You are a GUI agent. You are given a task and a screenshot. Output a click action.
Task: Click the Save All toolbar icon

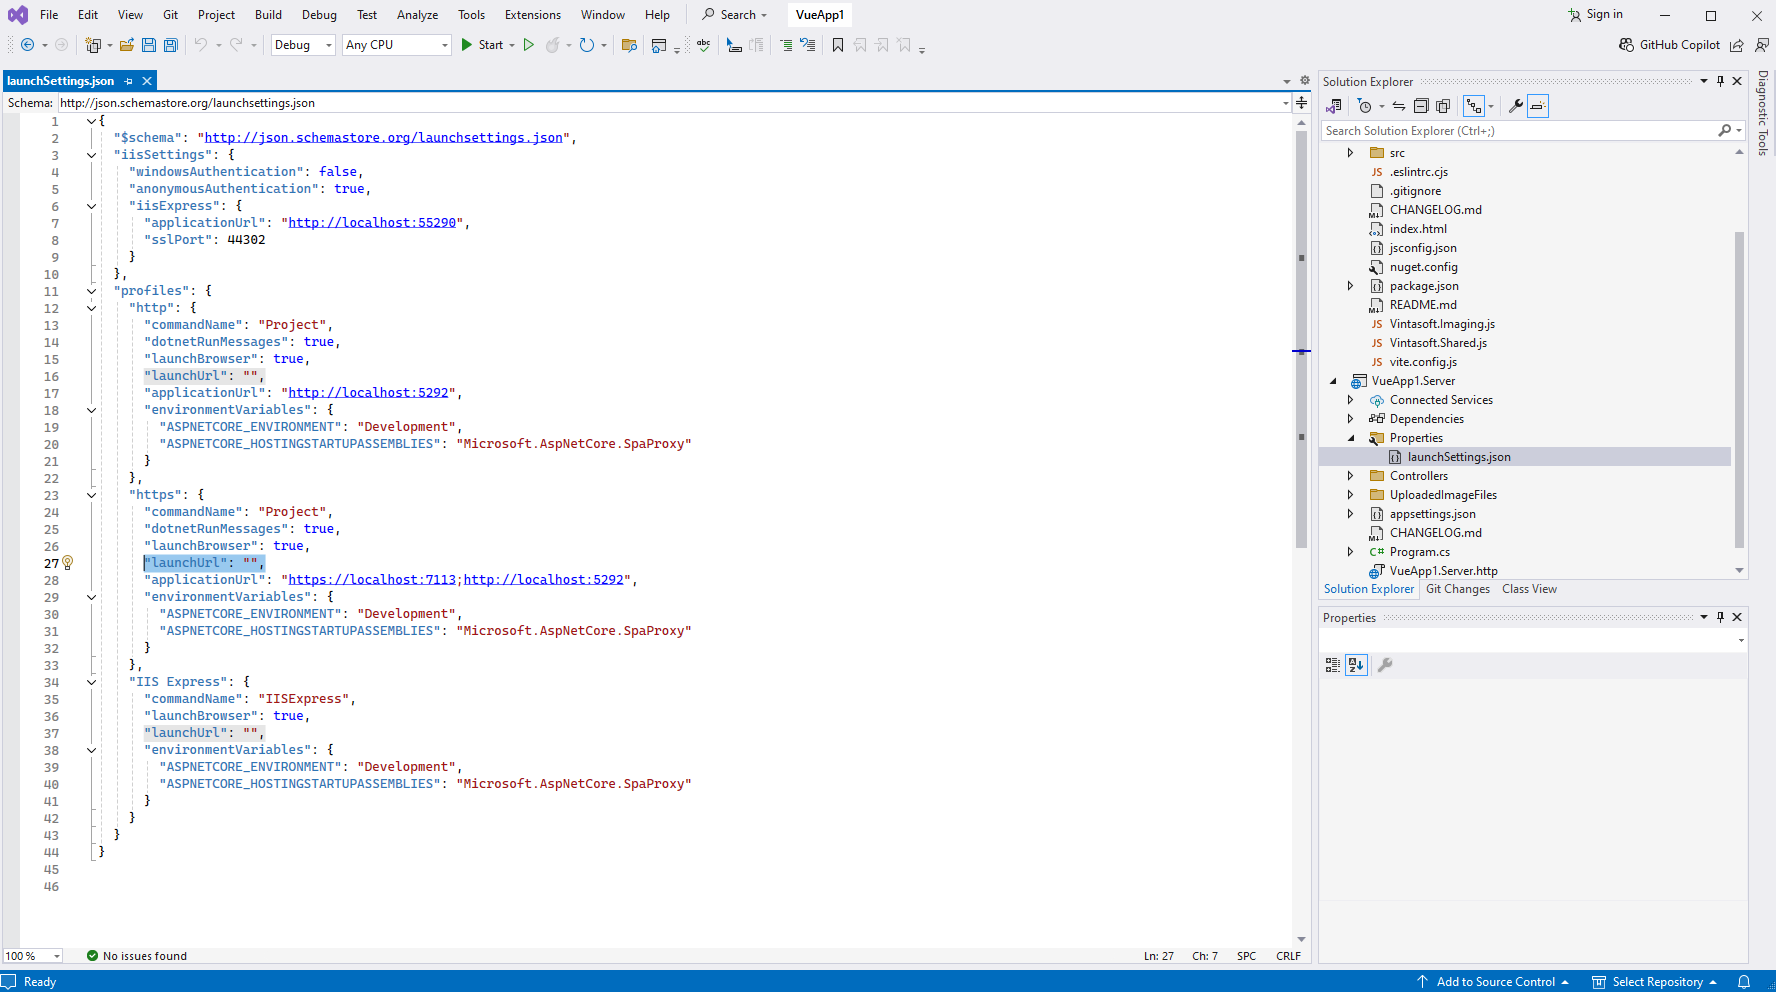coord(171,45)
